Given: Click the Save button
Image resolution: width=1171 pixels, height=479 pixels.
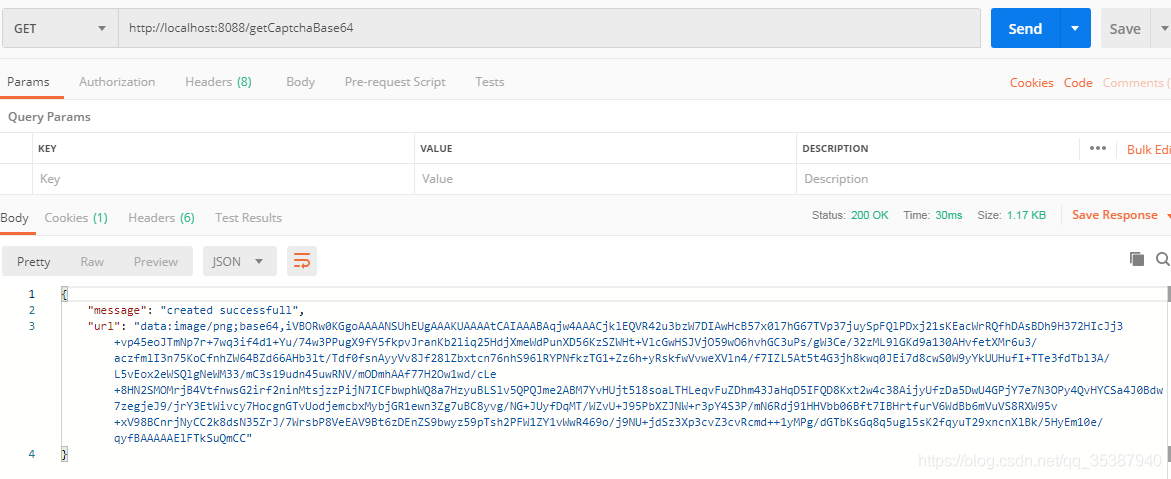Looking at the screenshot, I should tap(1125, 28).
